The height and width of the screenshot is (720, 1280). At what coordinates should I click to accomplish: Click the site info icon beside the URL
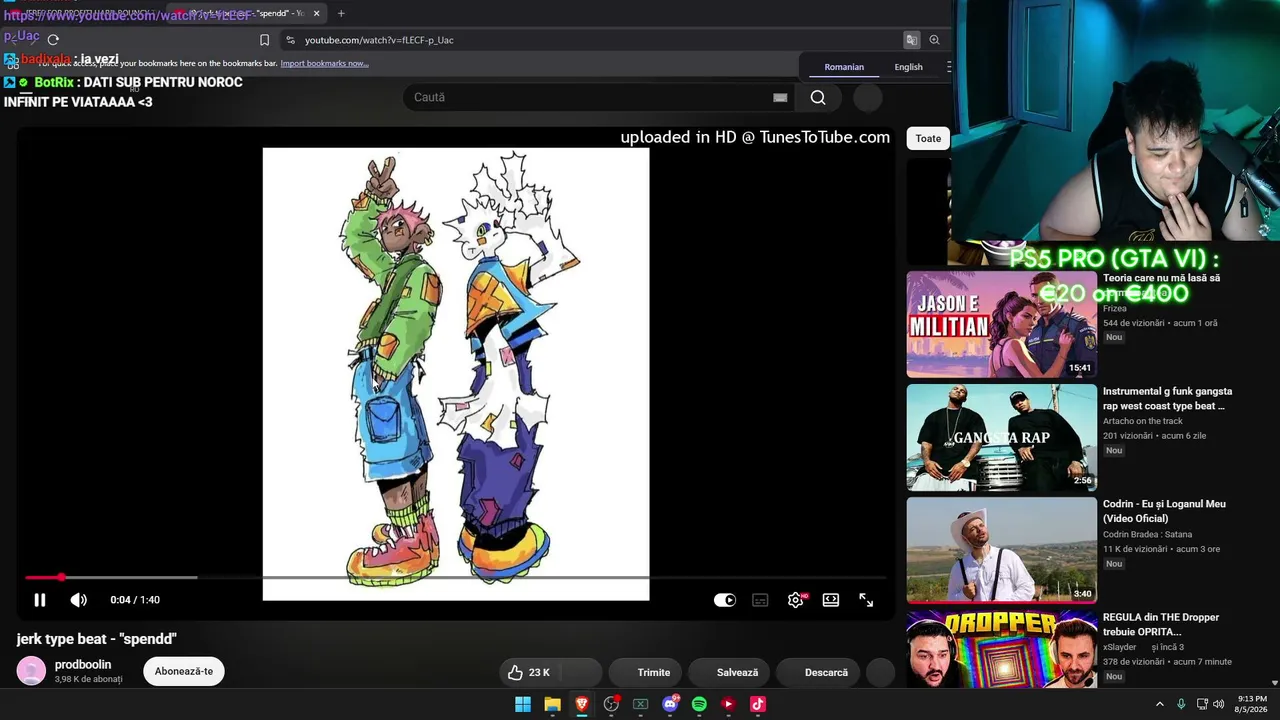[290, 40]
